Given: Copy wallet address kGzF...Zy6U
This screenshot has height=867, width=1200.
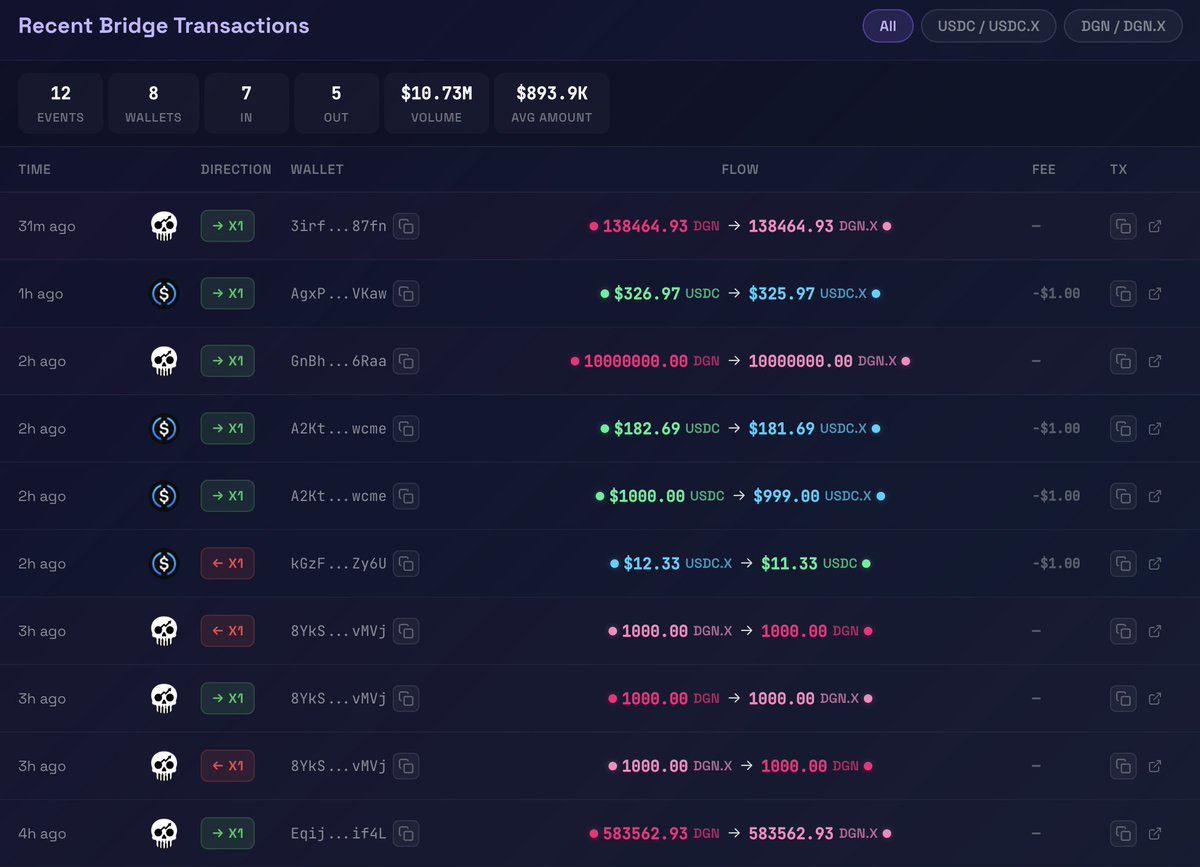Looking at the screenshot, I should click(406, 564).
